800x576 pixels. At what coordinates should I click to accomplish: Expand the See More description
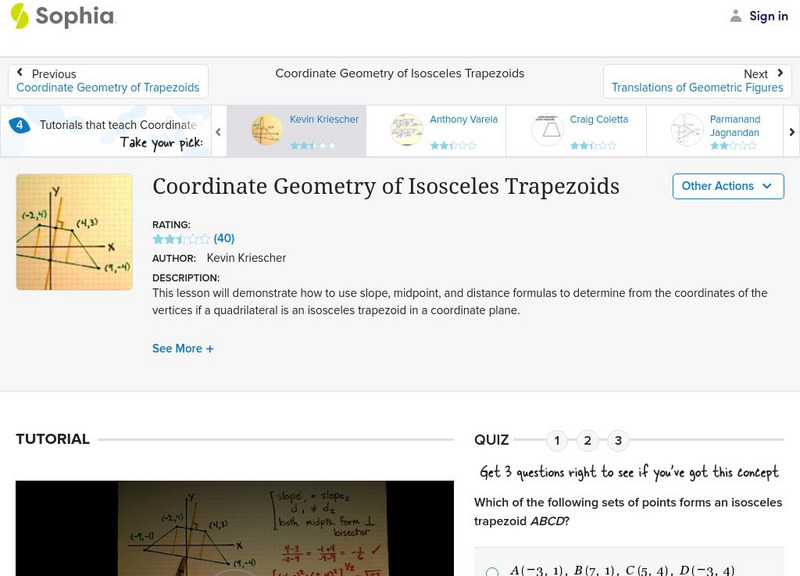pyautogui.click(x=184, y=348)
